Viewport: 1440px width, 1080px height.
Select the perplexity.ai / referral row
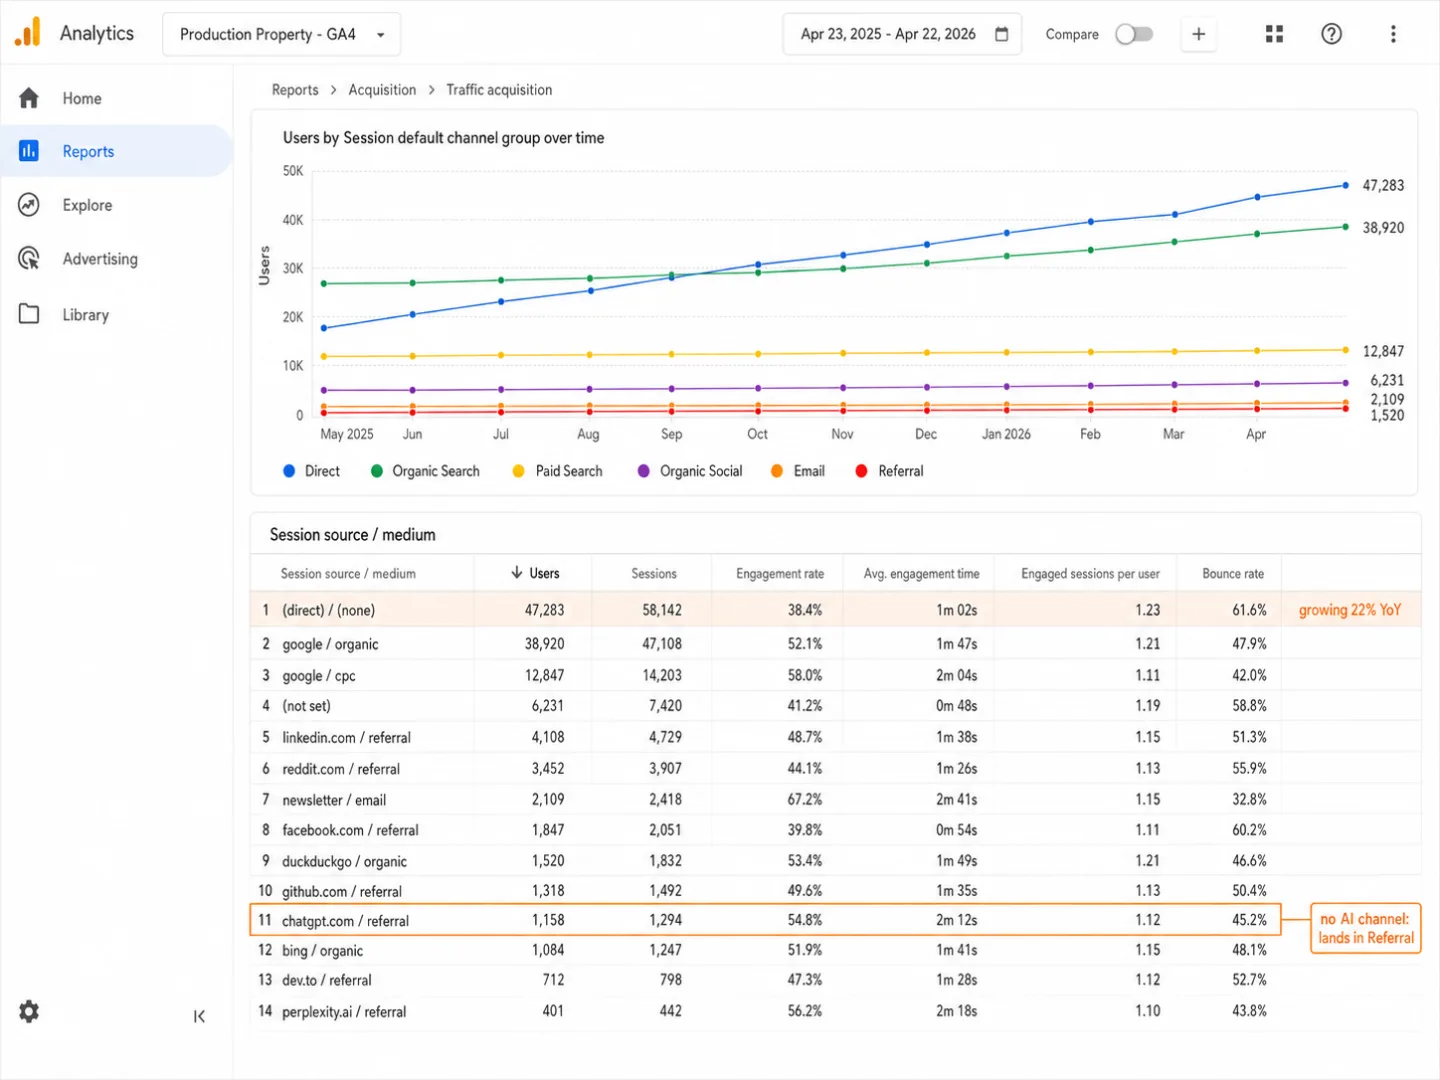835,1011
